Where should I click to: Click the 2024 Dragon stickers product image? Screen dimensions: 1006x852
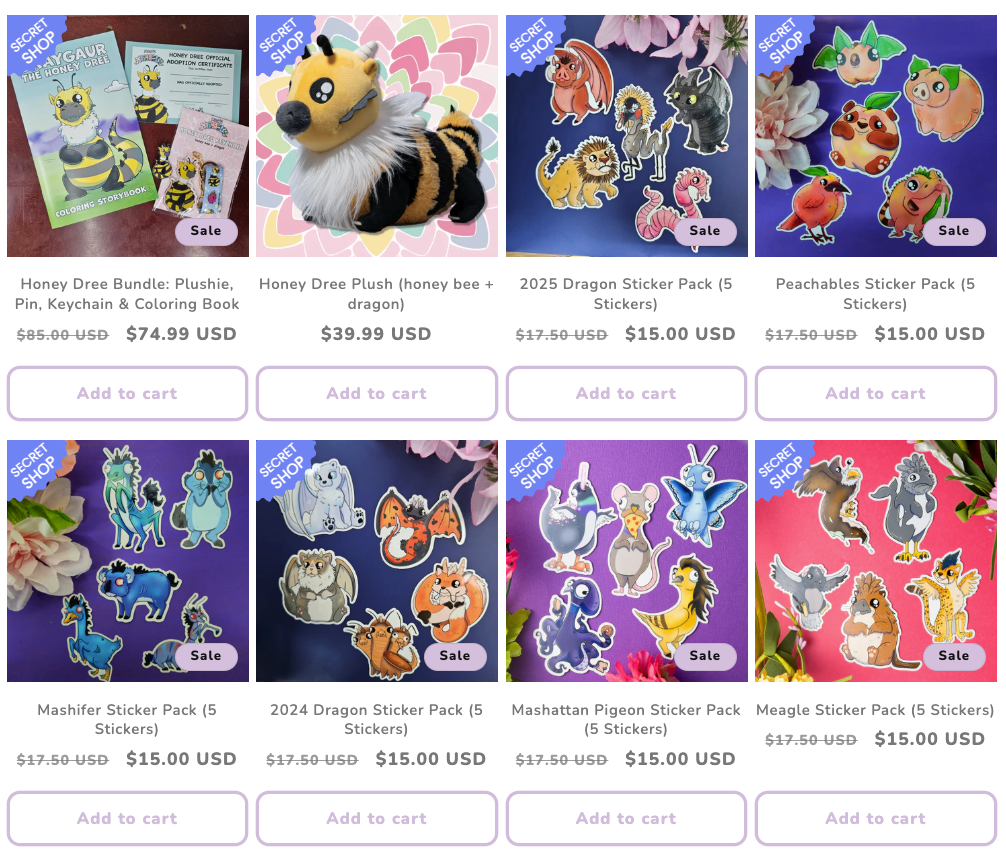[377, 561]
